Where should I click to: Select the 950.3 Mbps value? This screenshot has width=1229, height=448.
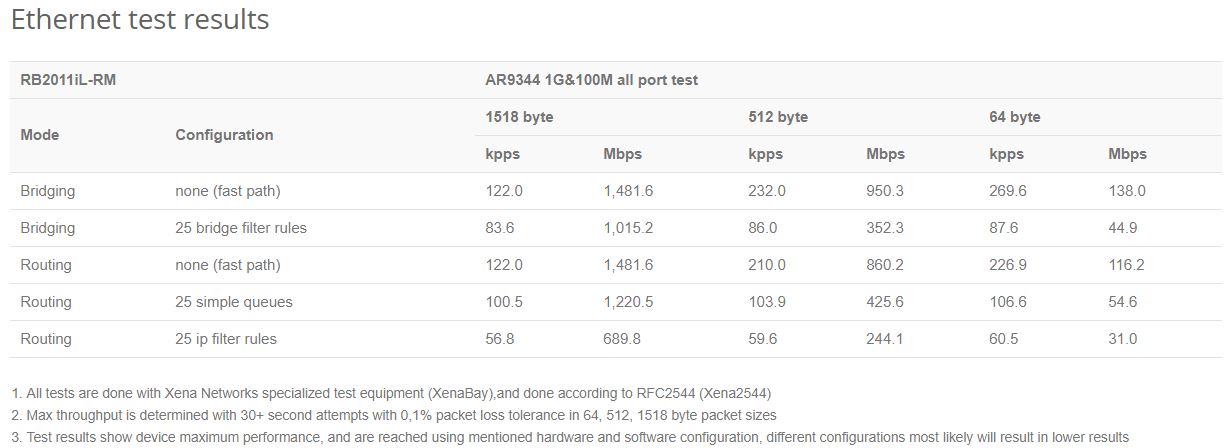coord(885,191)
